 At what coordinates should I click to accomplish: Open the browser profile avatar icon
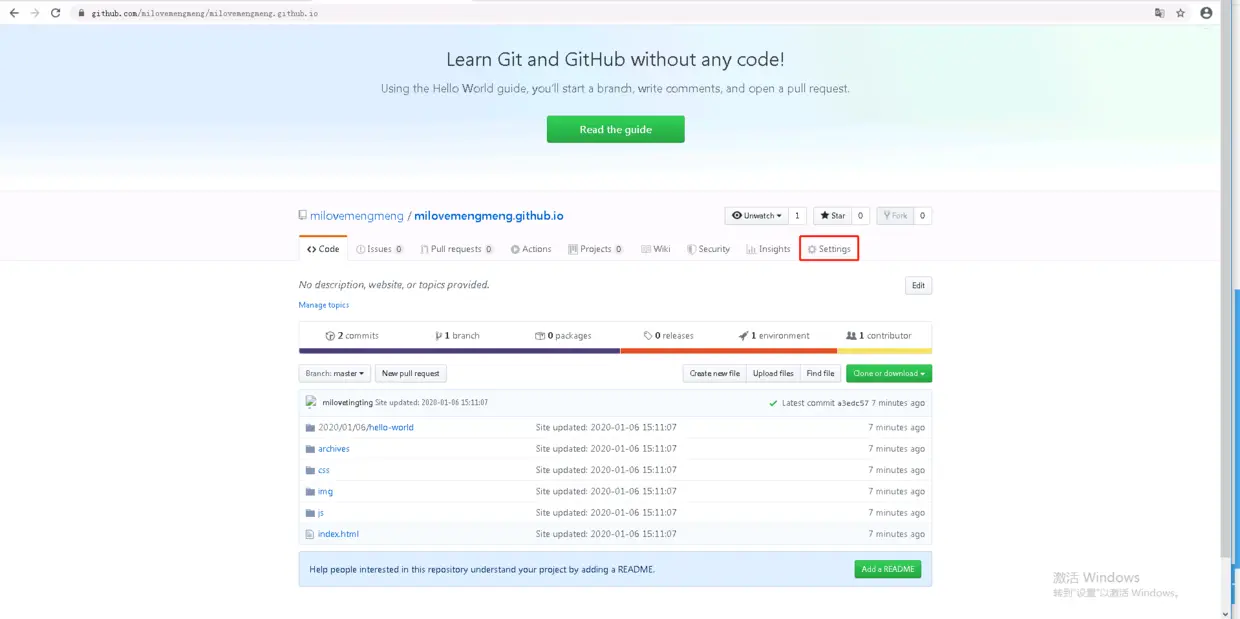1206,13
